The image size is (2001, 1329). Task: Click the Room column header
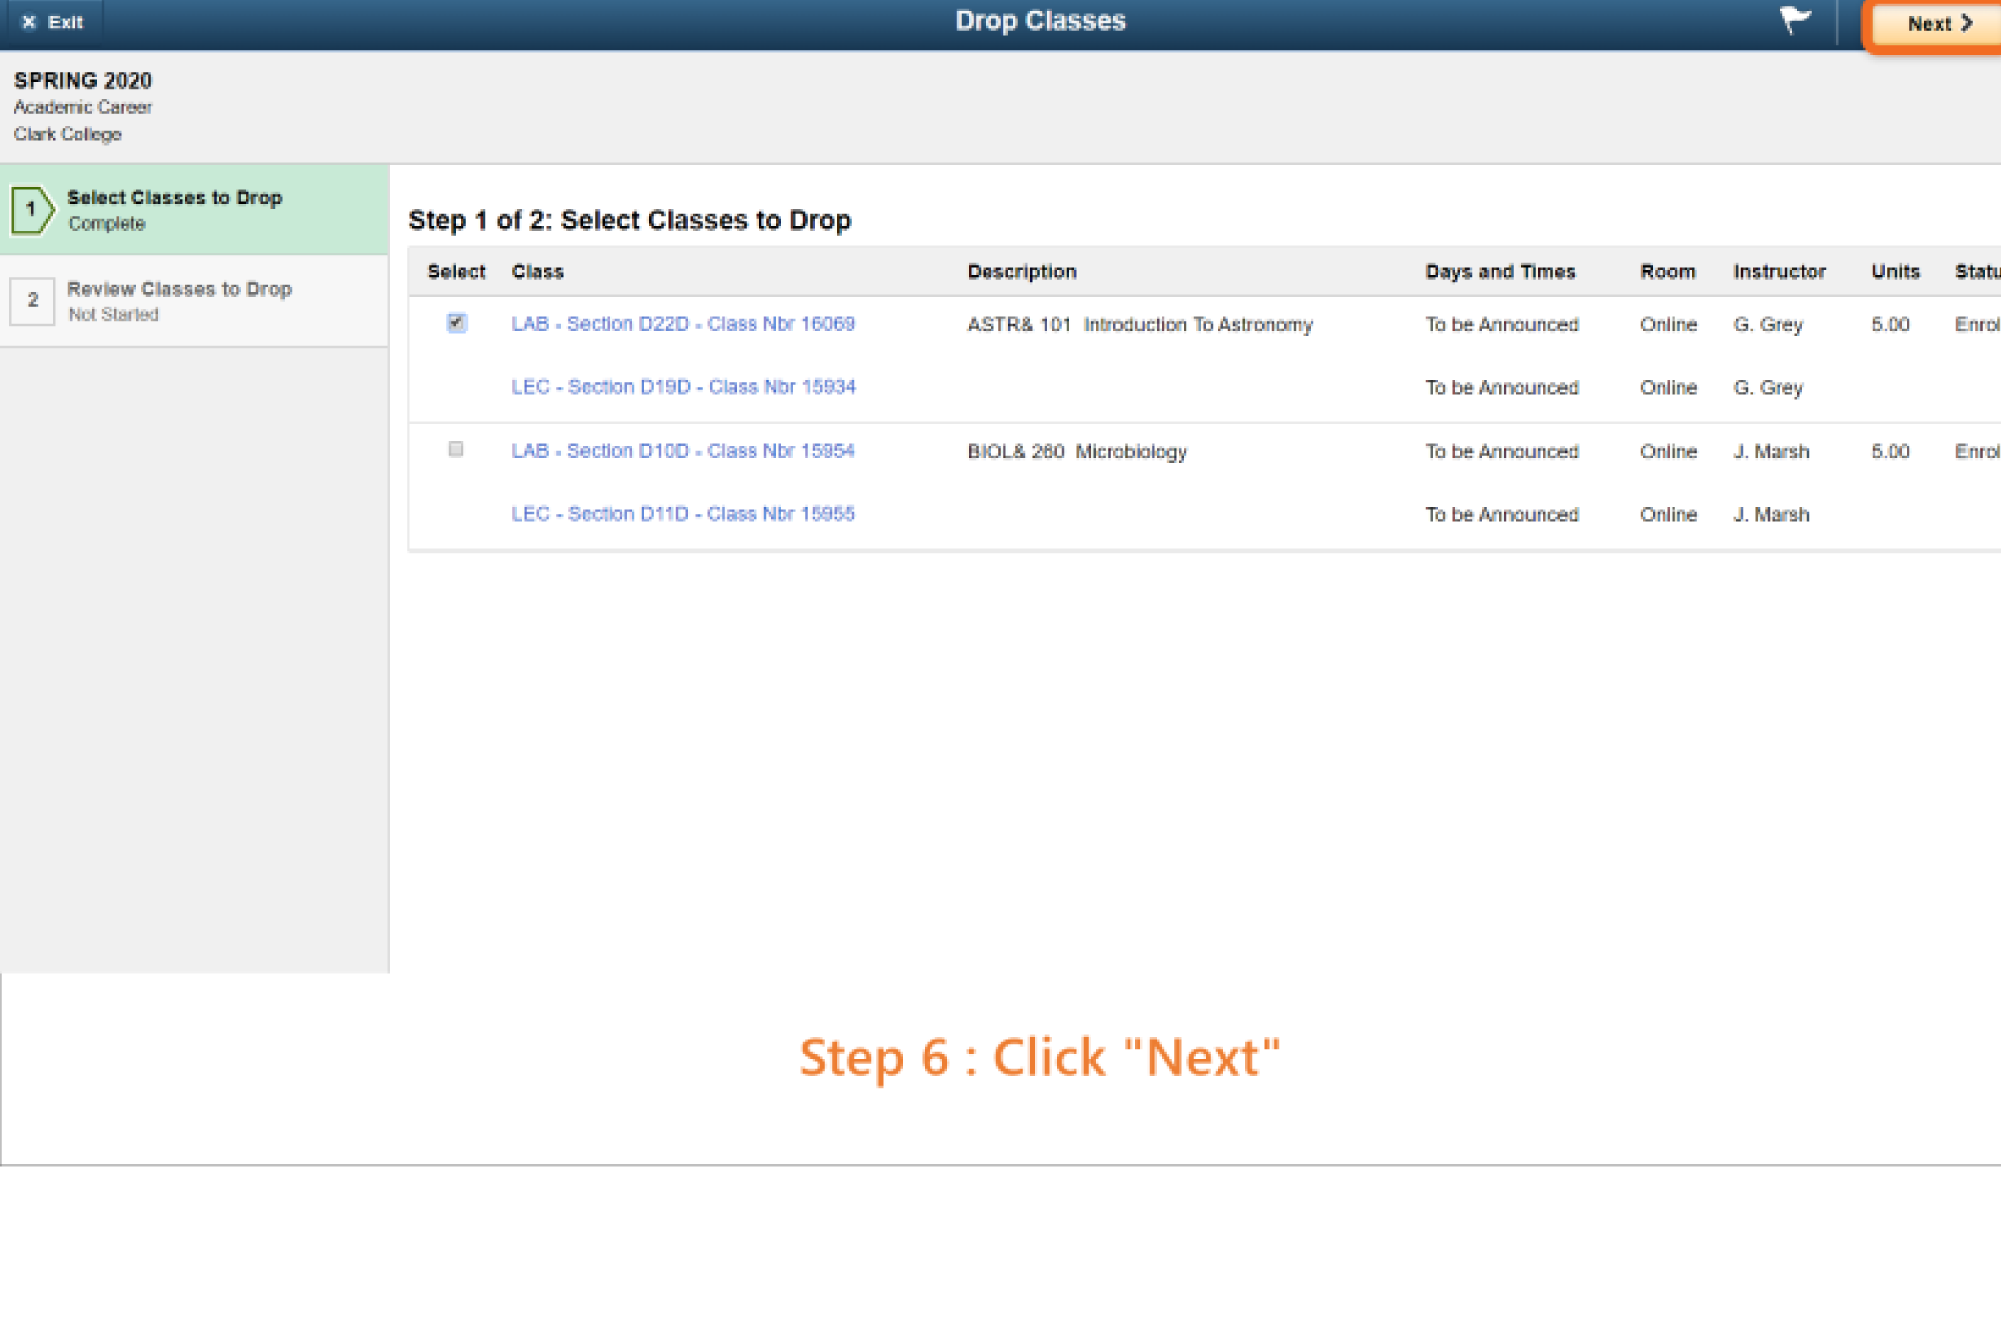[x=1667, y=272]
